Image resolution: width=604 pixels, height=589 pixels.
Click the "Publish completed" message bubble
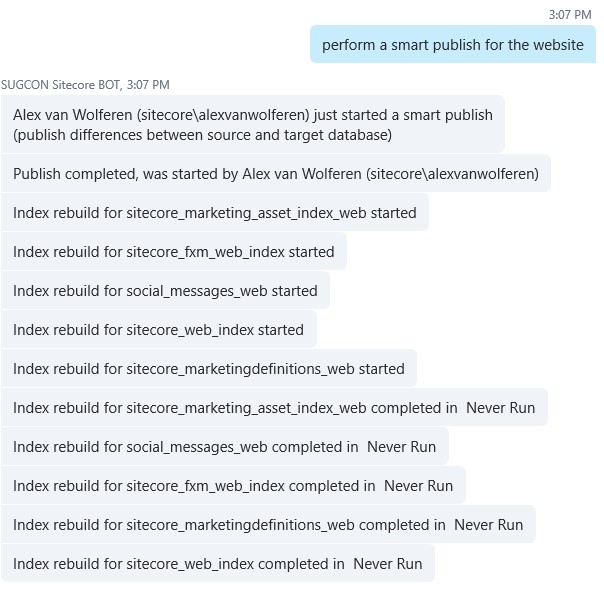pyautogui.click(x=275, y=174)
